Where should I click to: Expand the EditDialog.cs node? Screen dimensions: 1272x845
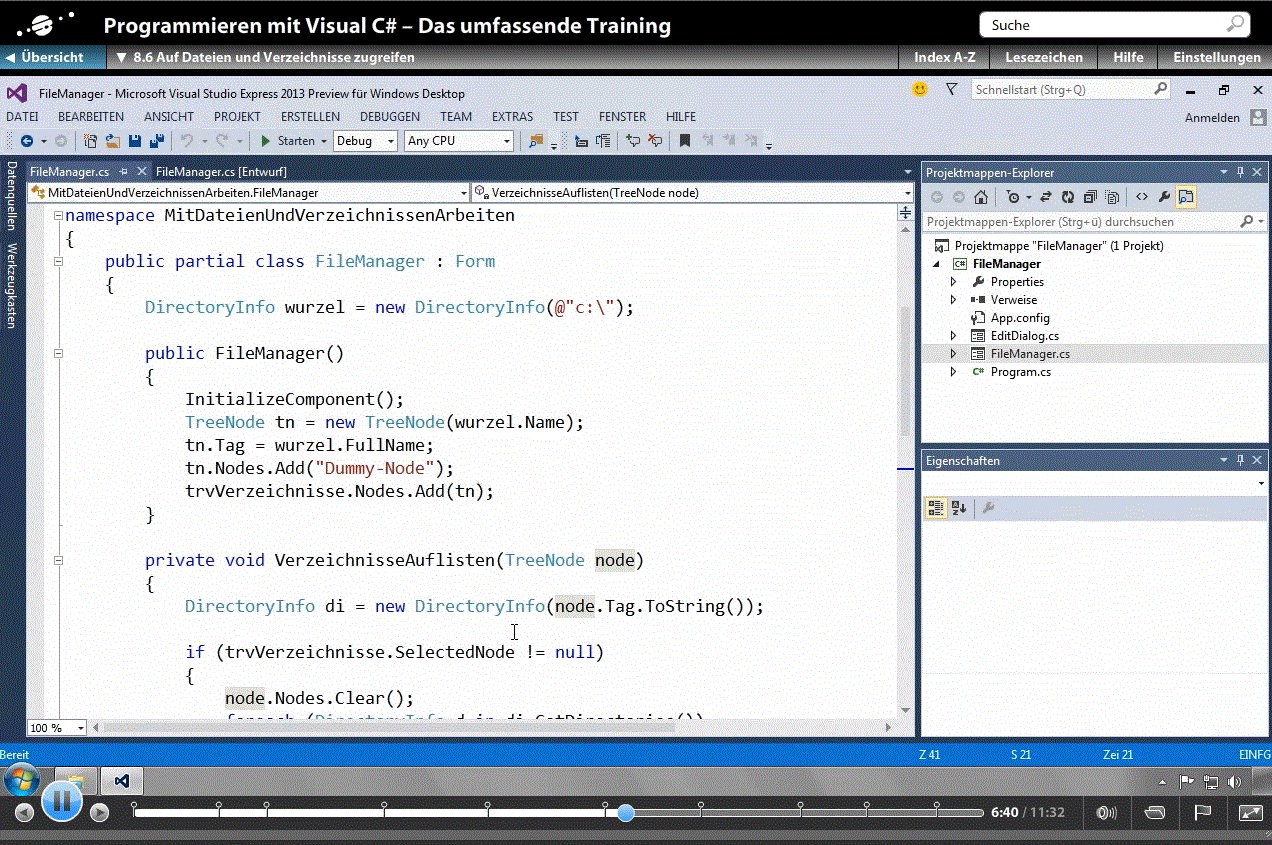(954, 336)
